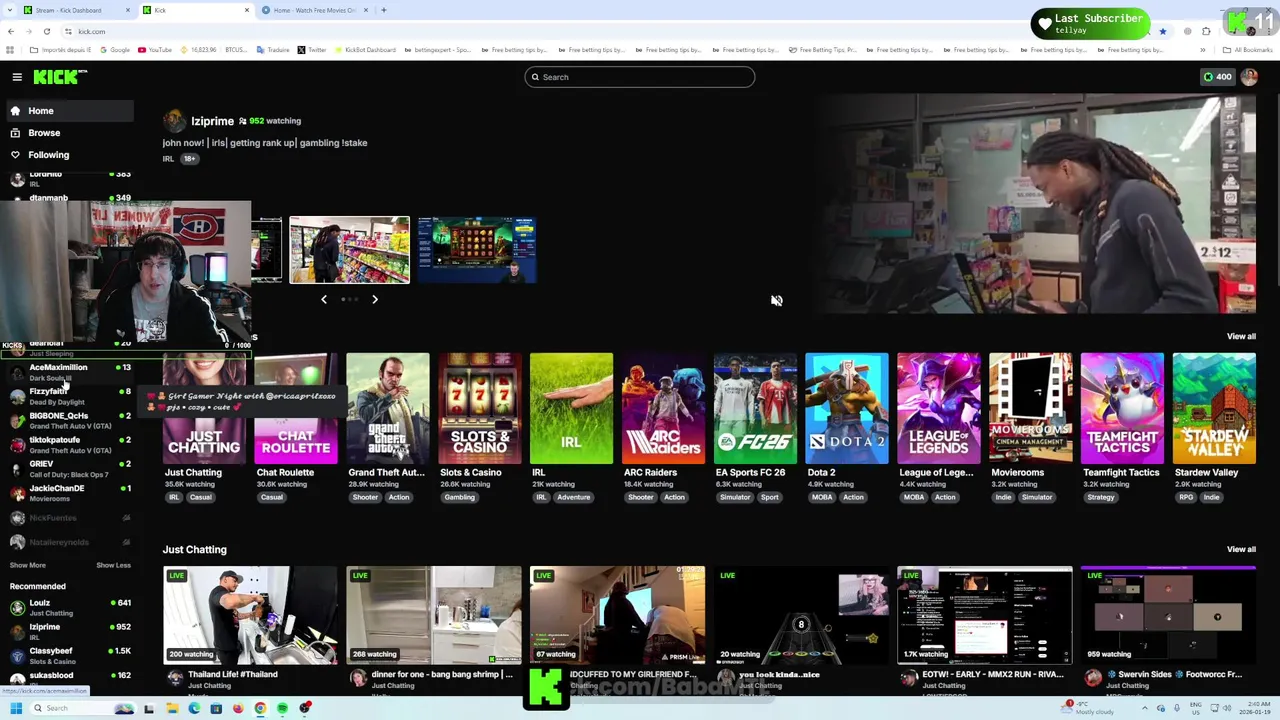Click Show More in the sidebar

[27, 565]
